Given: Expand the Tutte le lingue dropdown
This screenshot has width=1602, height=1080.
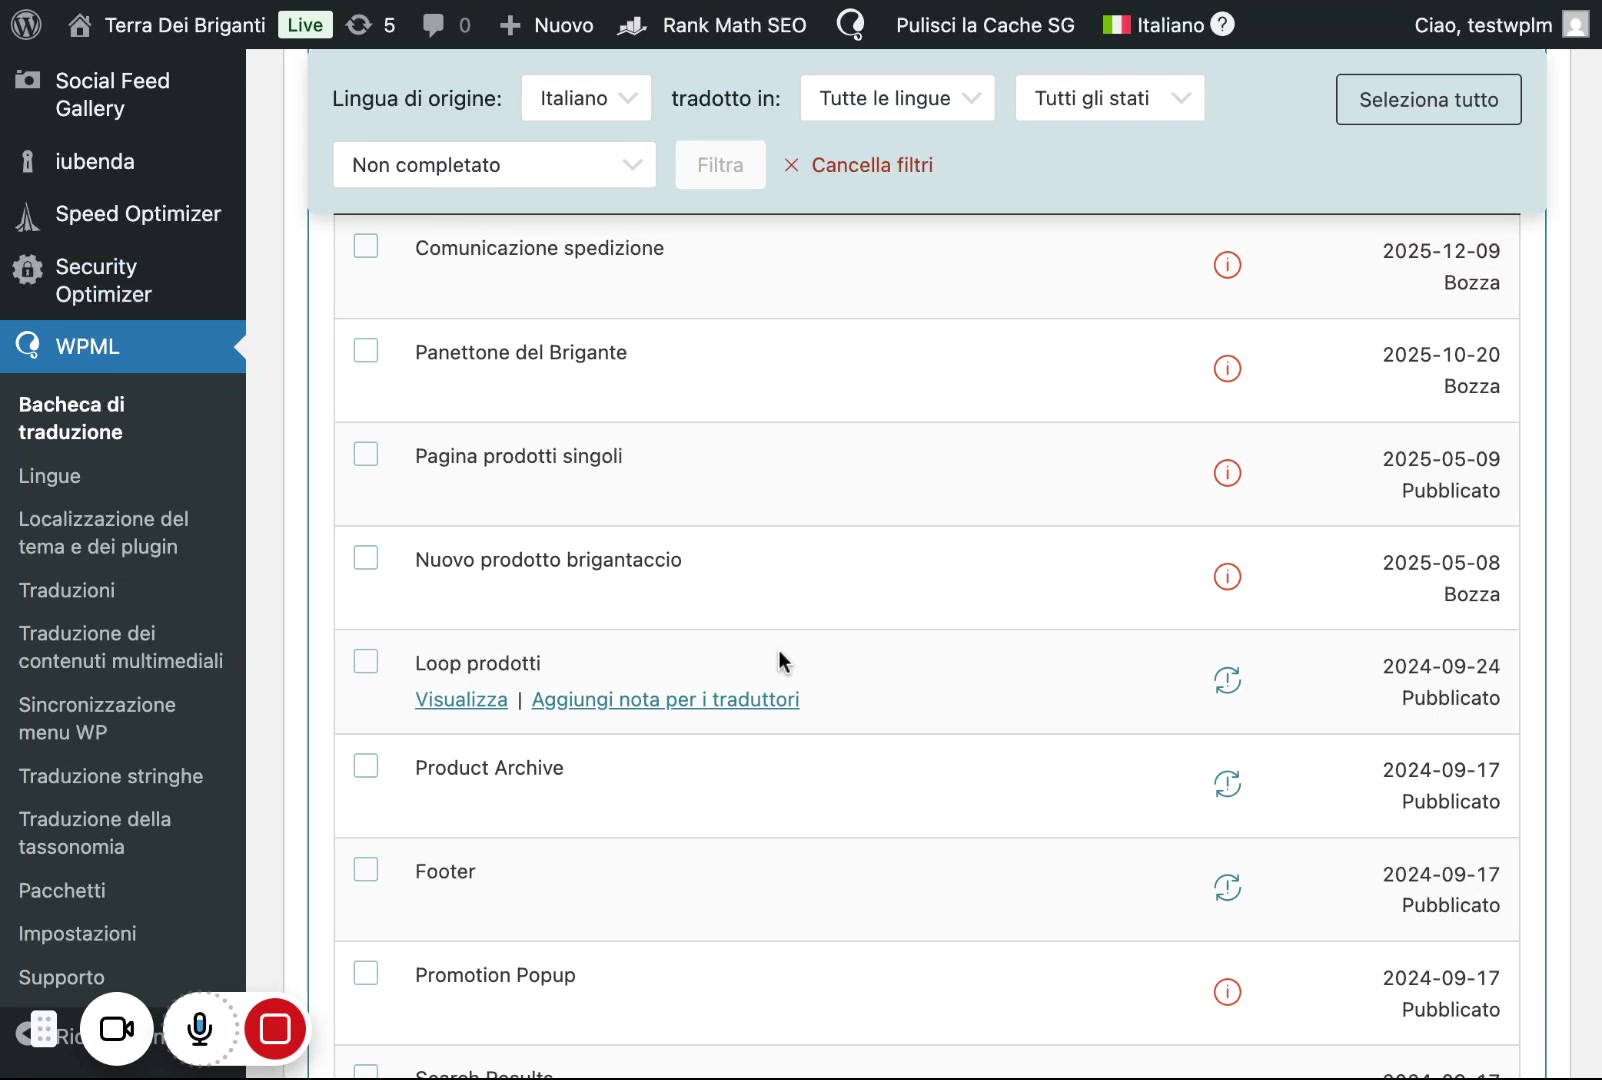Looking at the screenshot, I should click(x=897, y=98).
